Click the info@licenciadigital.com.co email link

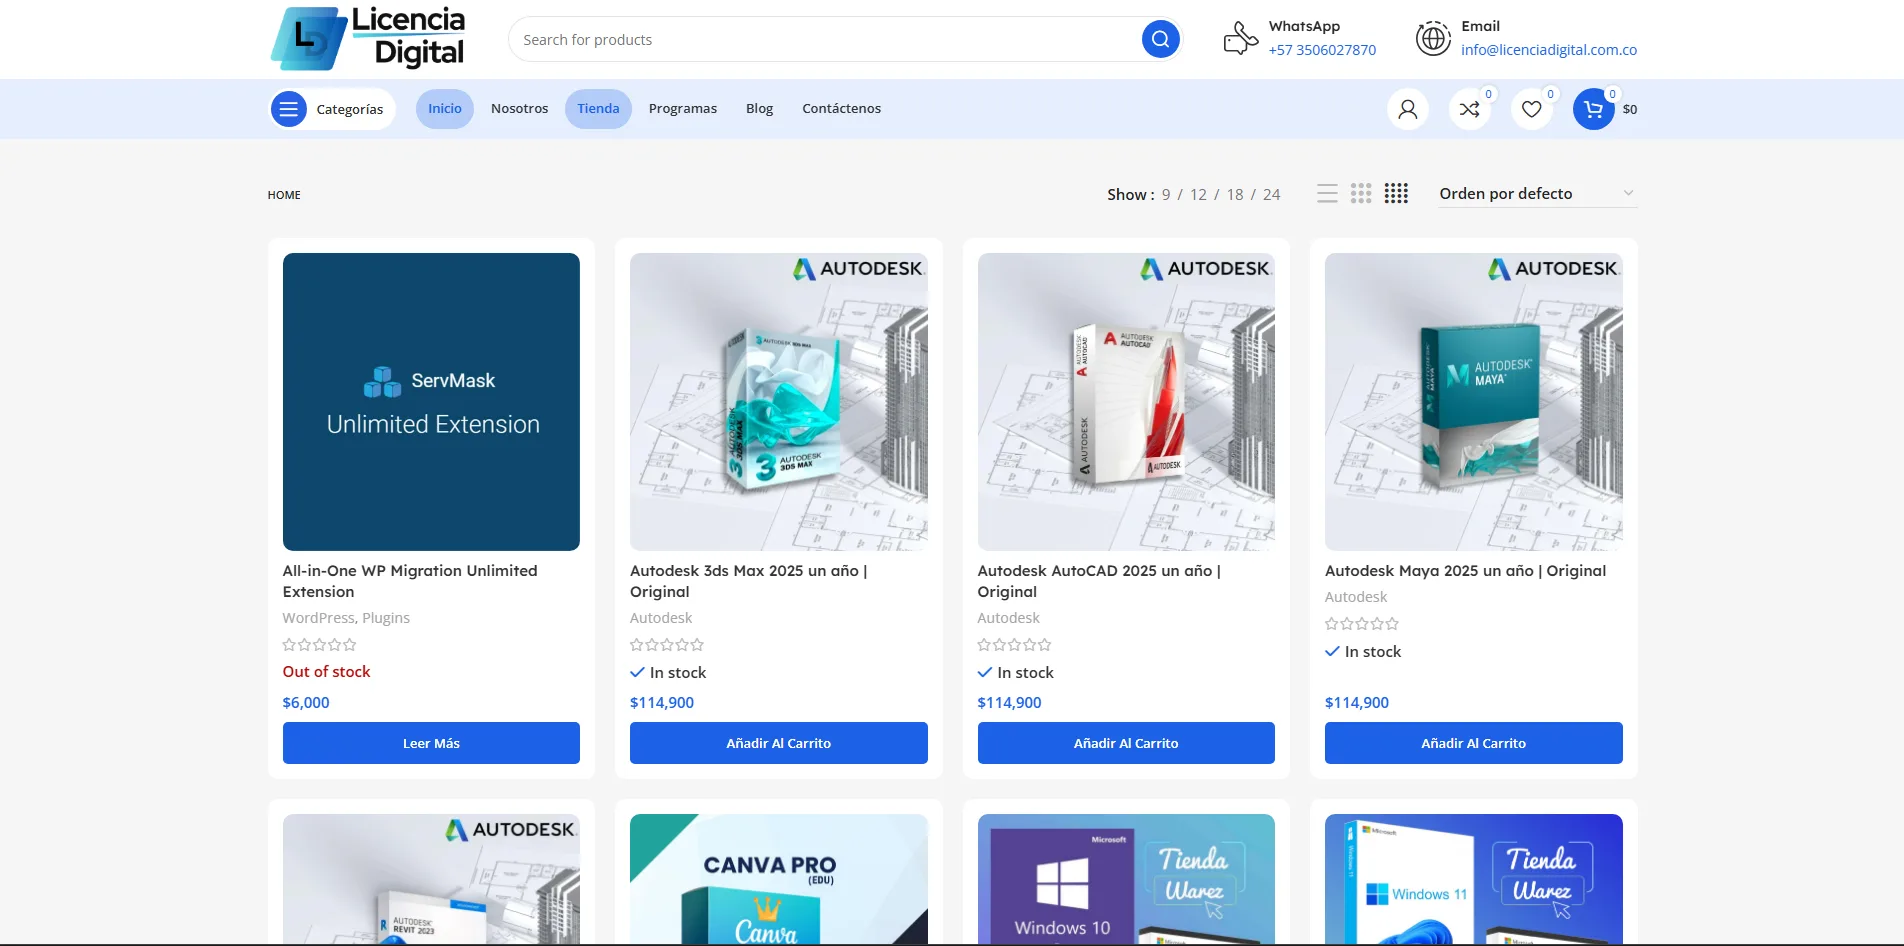coord(1549,50)
